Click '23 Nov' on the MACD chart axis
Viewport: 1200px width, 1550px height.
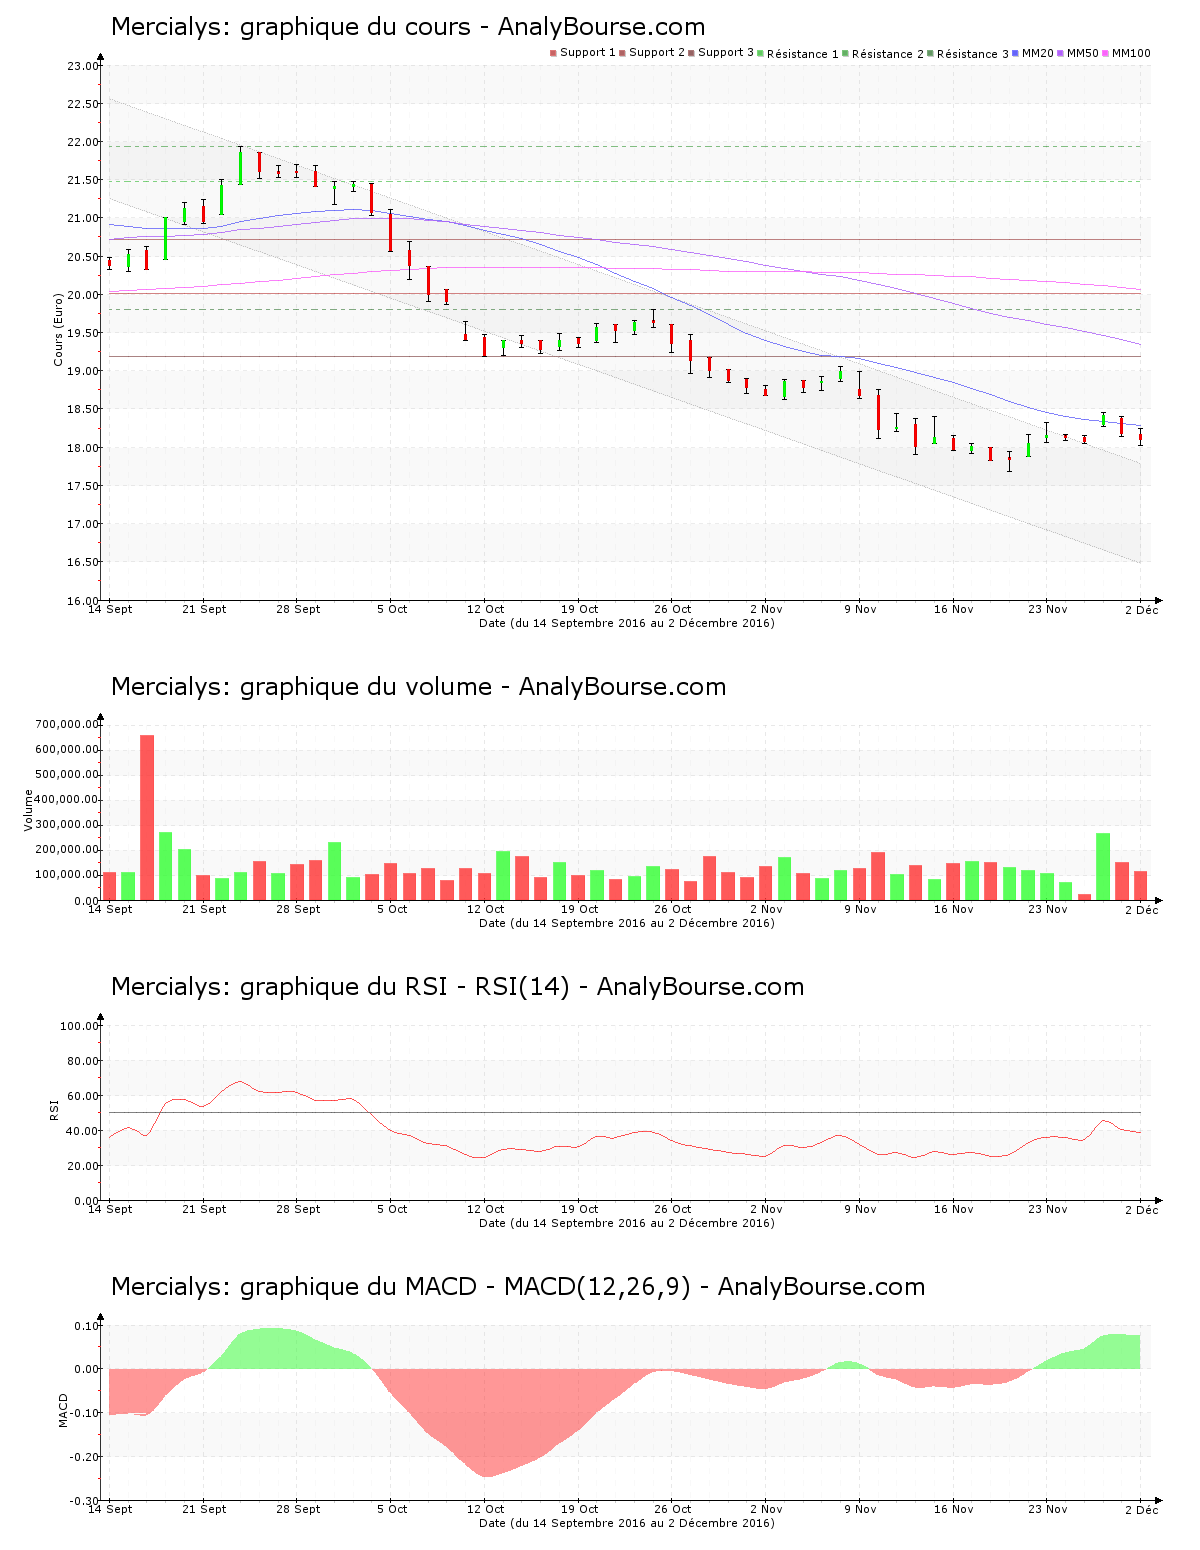(1048, 1509)
